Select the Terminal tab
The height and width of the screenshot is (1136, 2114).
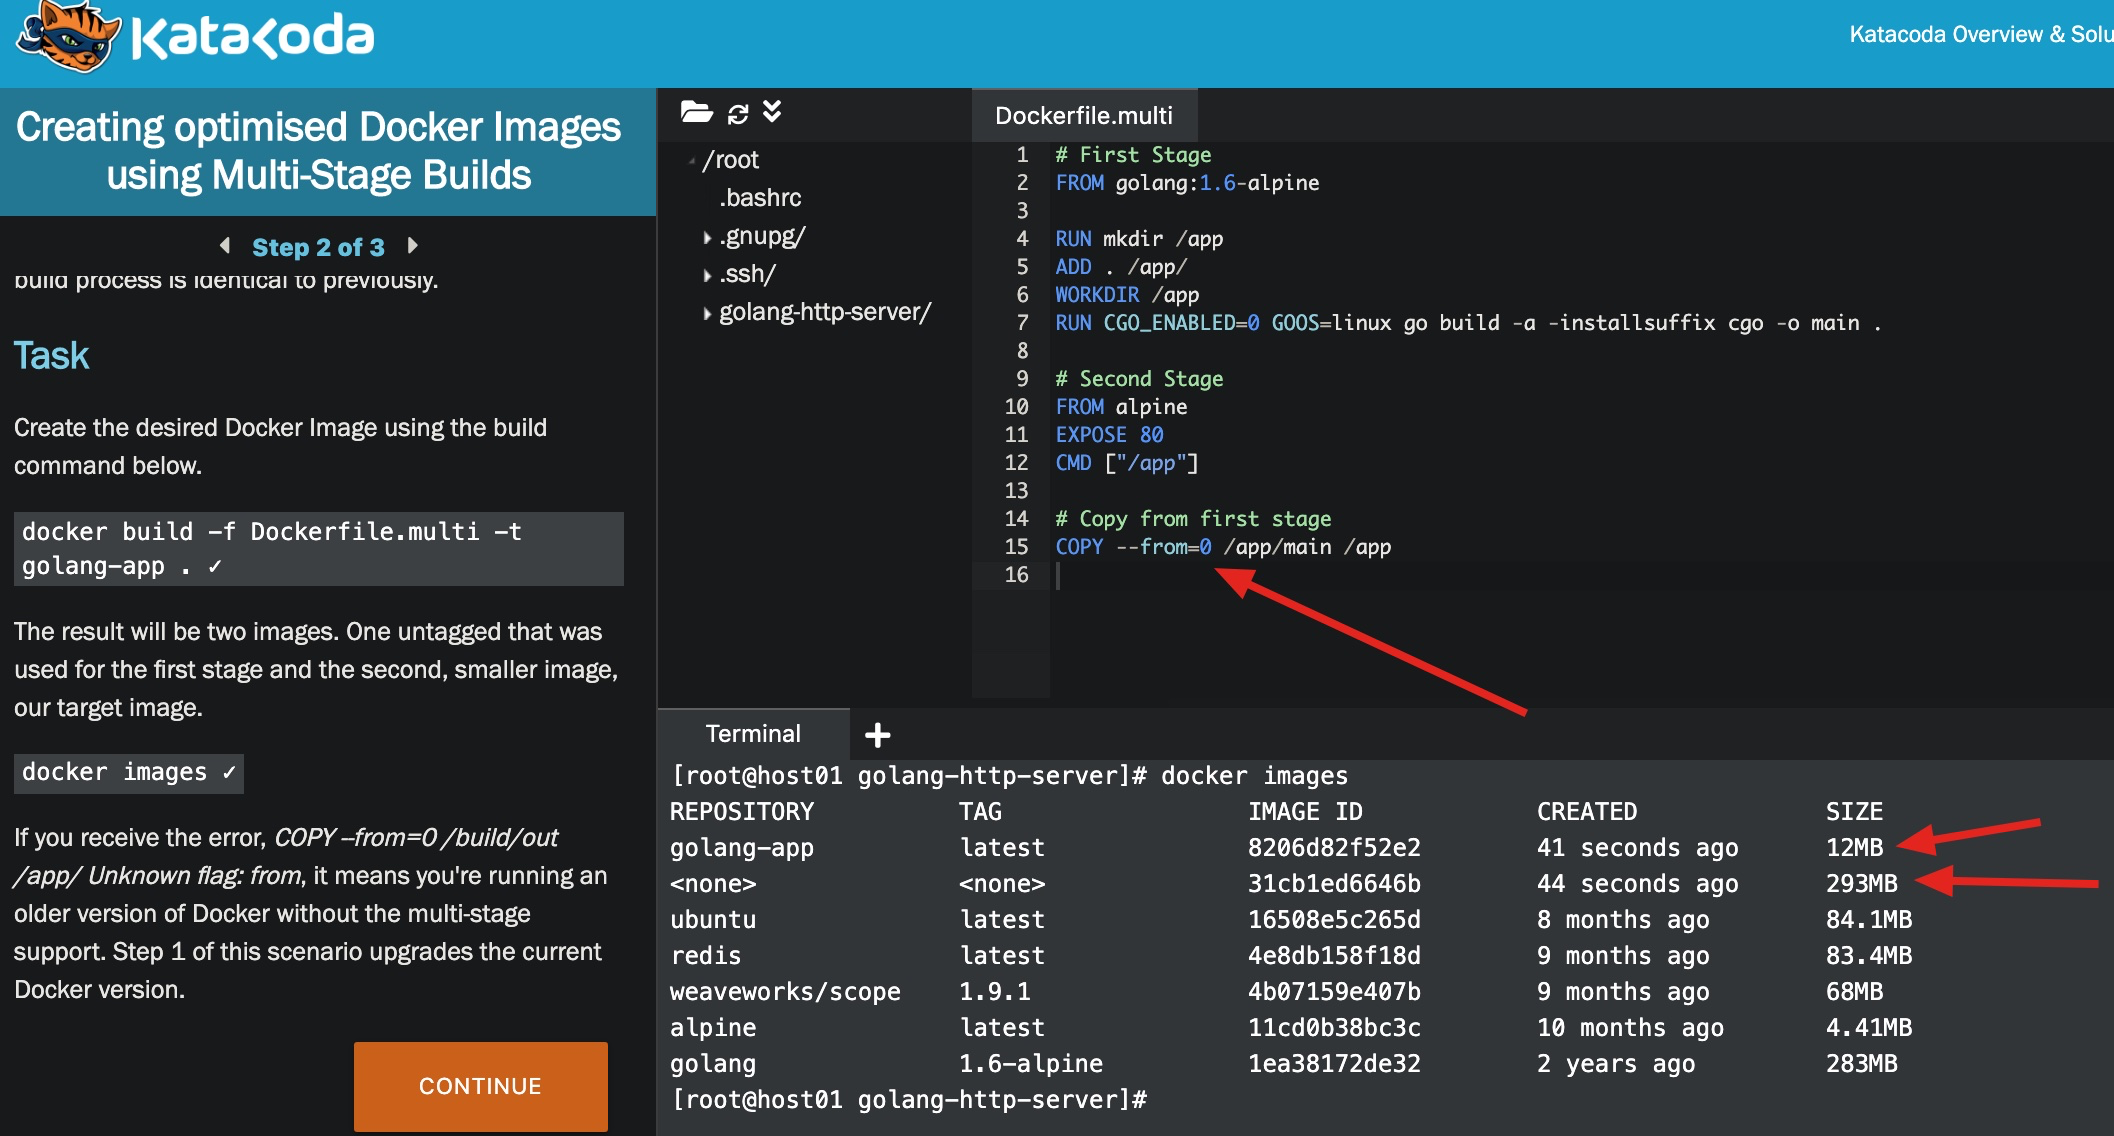tap(753, 734)
